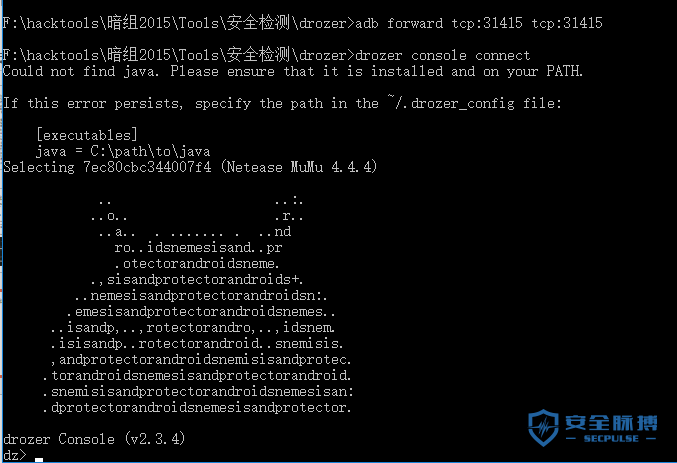Click the SecPulse shield logo watermark
This screenshot has height=463, width=677.
pos(543,428)
